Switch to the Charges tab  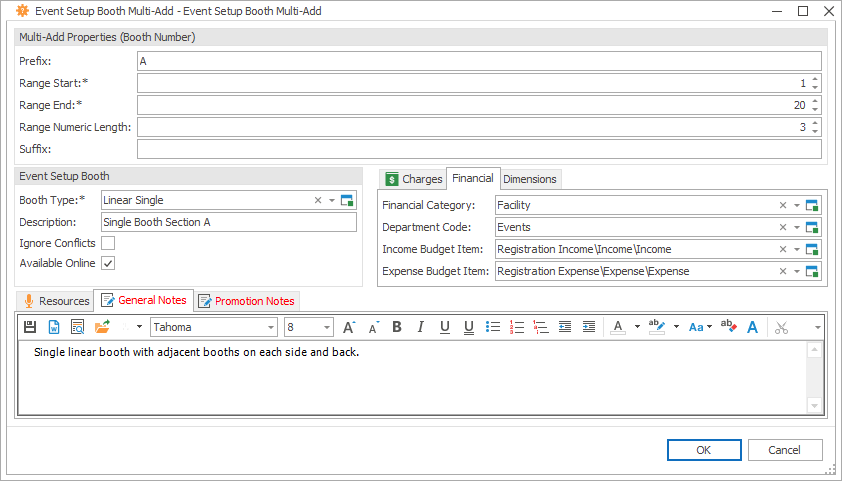pos(414,179)
